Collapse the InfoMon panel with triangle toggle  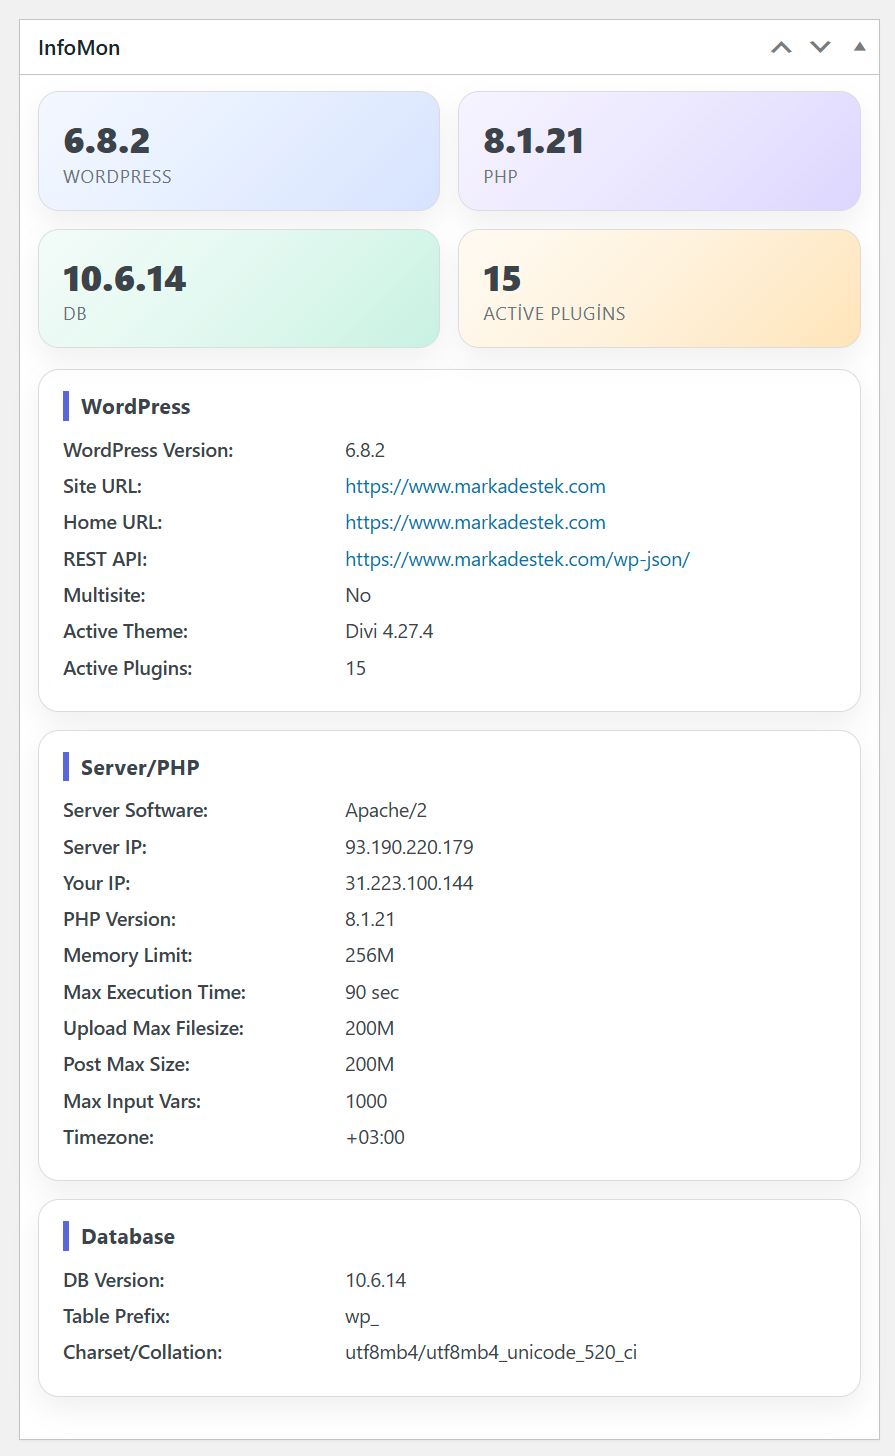pyautogui.click(x=859, y=47)
